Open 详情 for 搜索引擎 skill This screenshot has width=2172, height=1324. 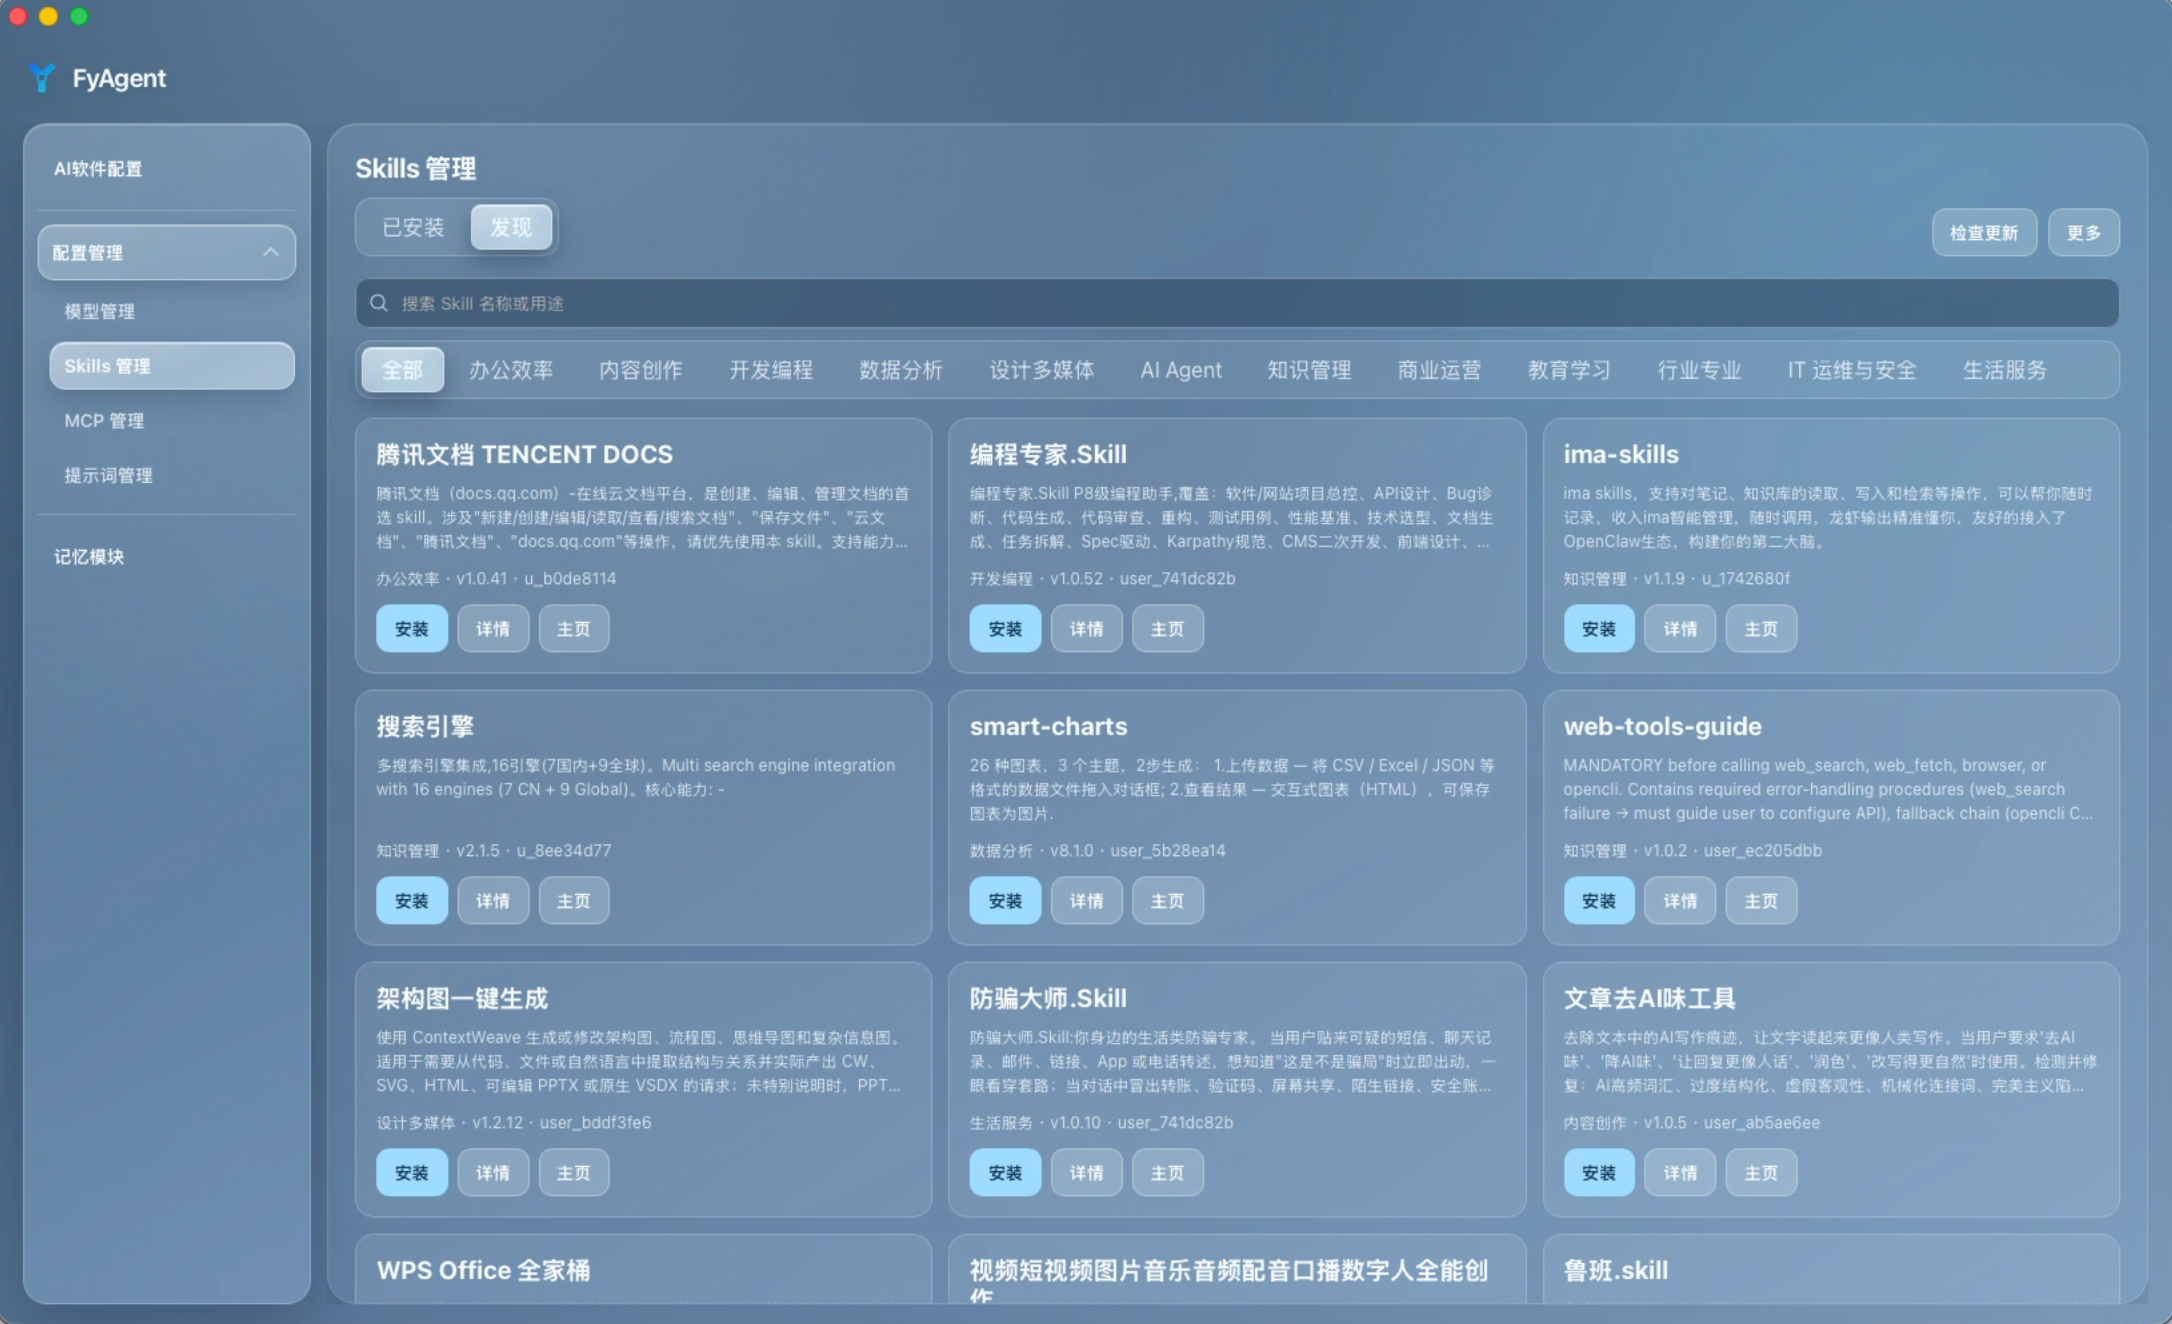click(493, 901)
